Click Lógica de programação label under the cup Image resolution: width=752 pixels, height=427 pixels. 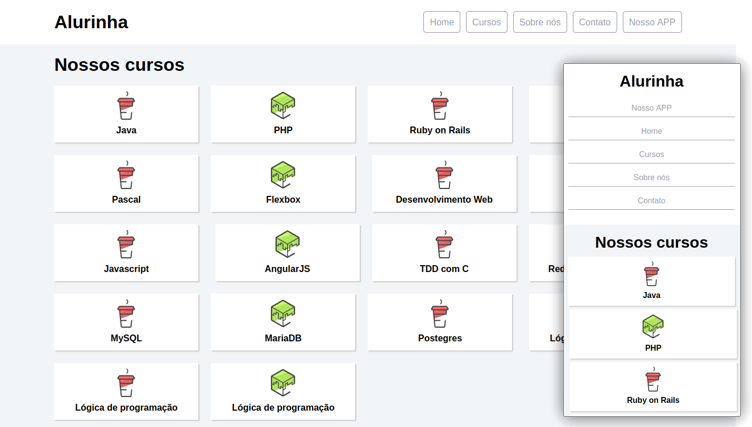[x=126, y=407]
